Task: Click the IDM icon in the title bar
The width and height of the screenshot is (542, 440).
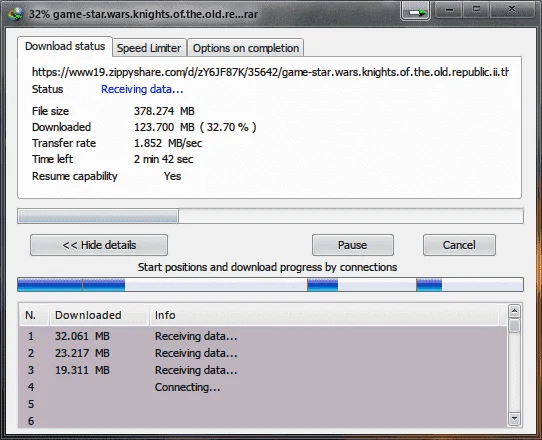Action: tap(15, 14)
